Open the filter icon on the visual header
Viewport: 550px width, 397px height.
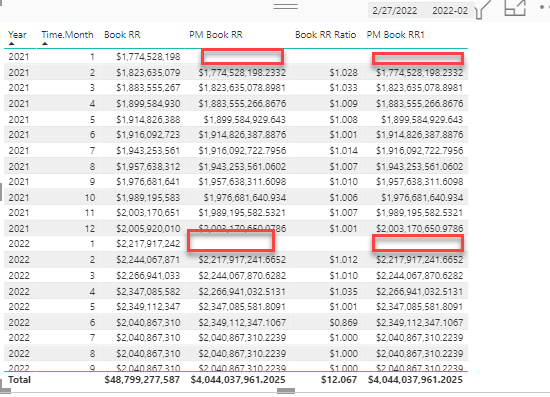pos(483,9)
